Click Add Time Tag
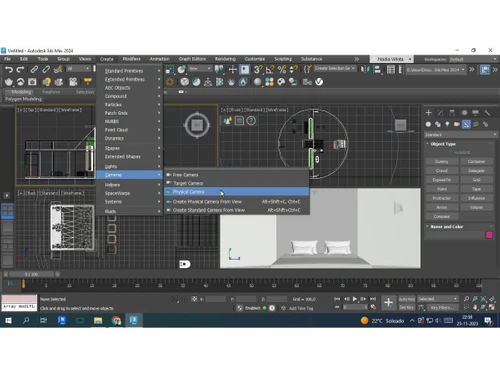500x375 pixels. click(301, 308)
